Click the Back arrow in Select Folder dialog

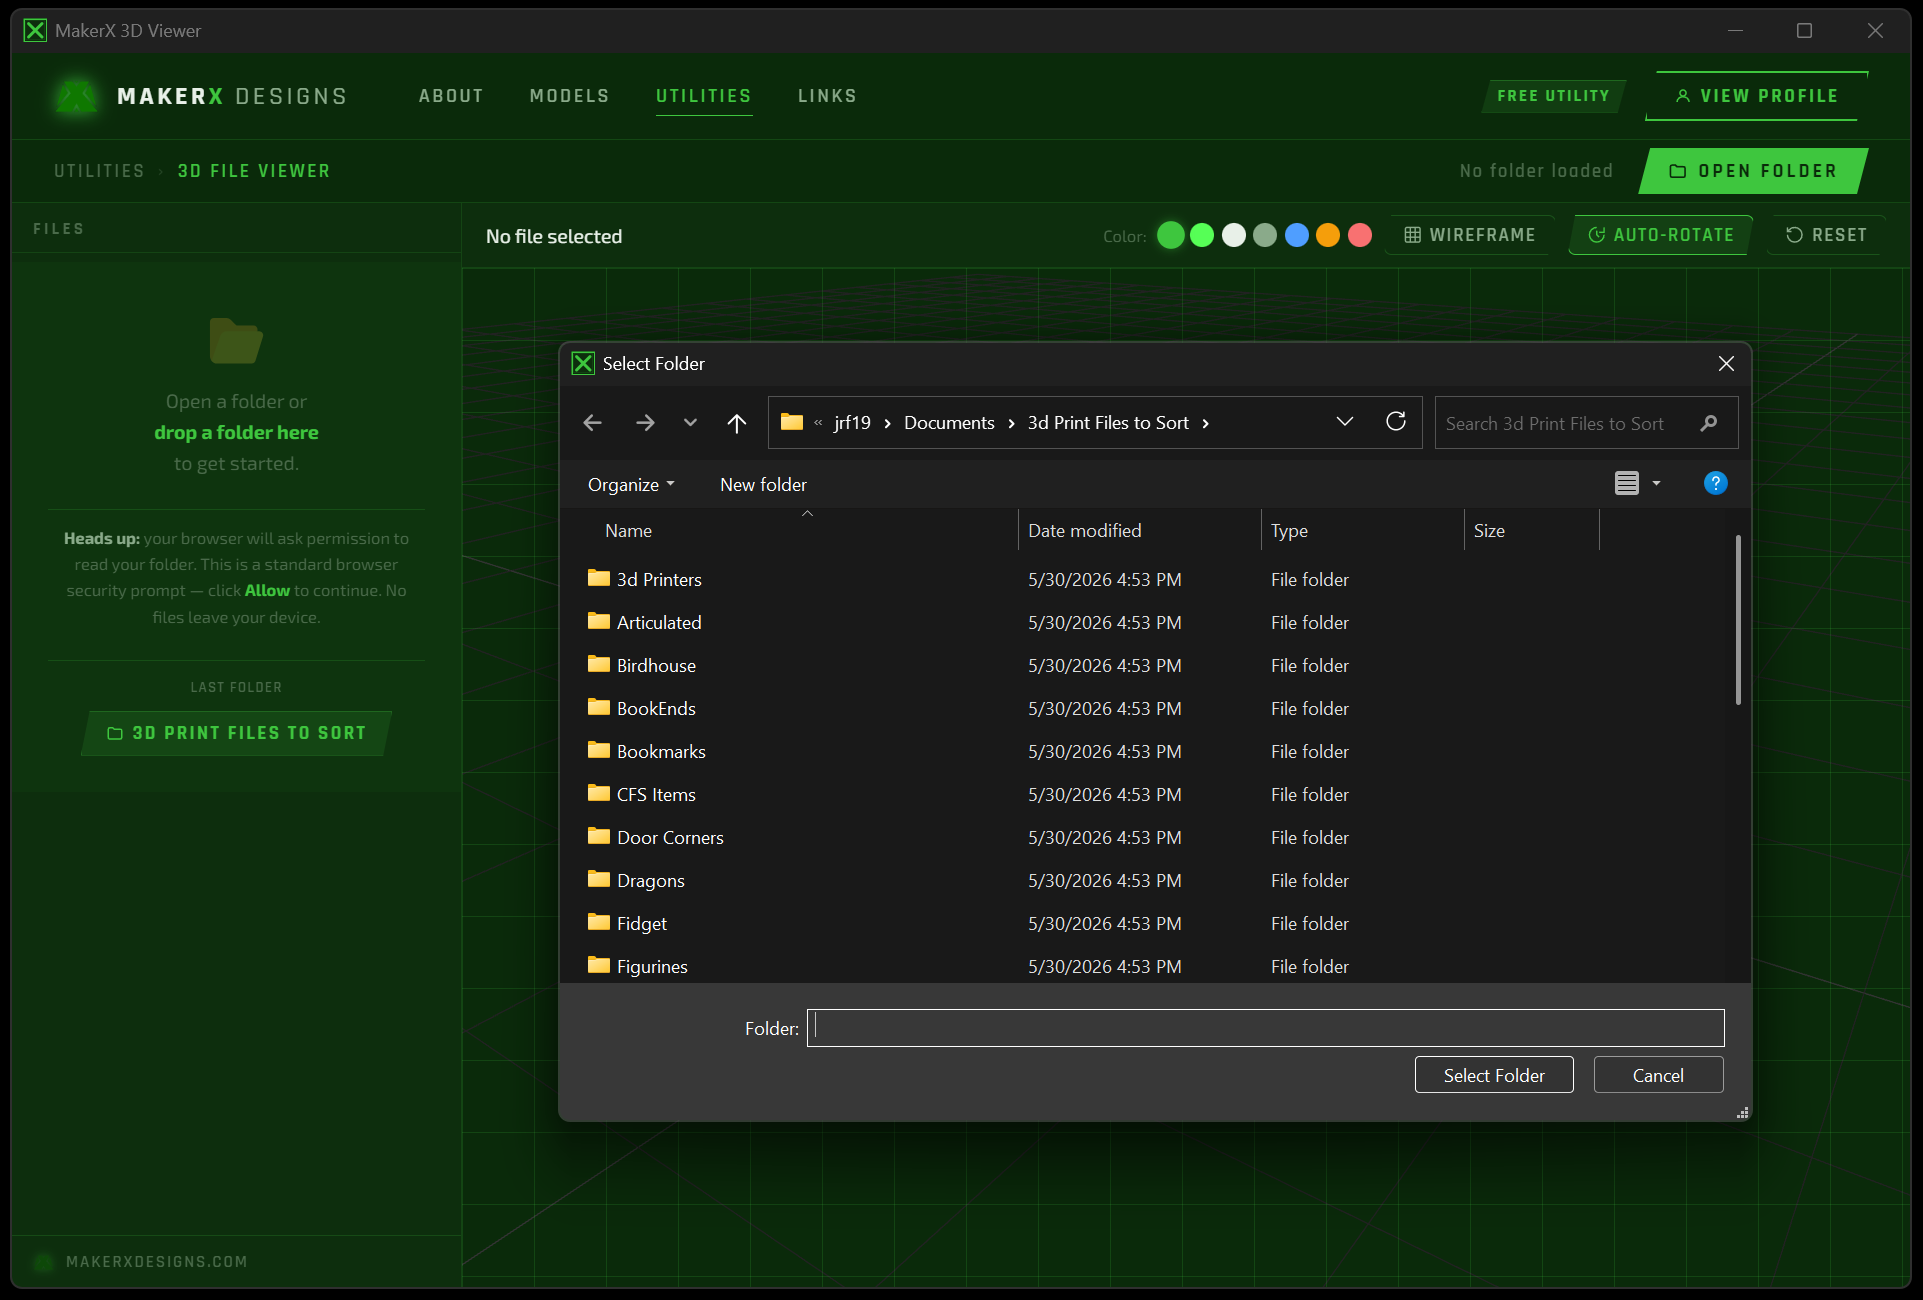coord(592,423)
